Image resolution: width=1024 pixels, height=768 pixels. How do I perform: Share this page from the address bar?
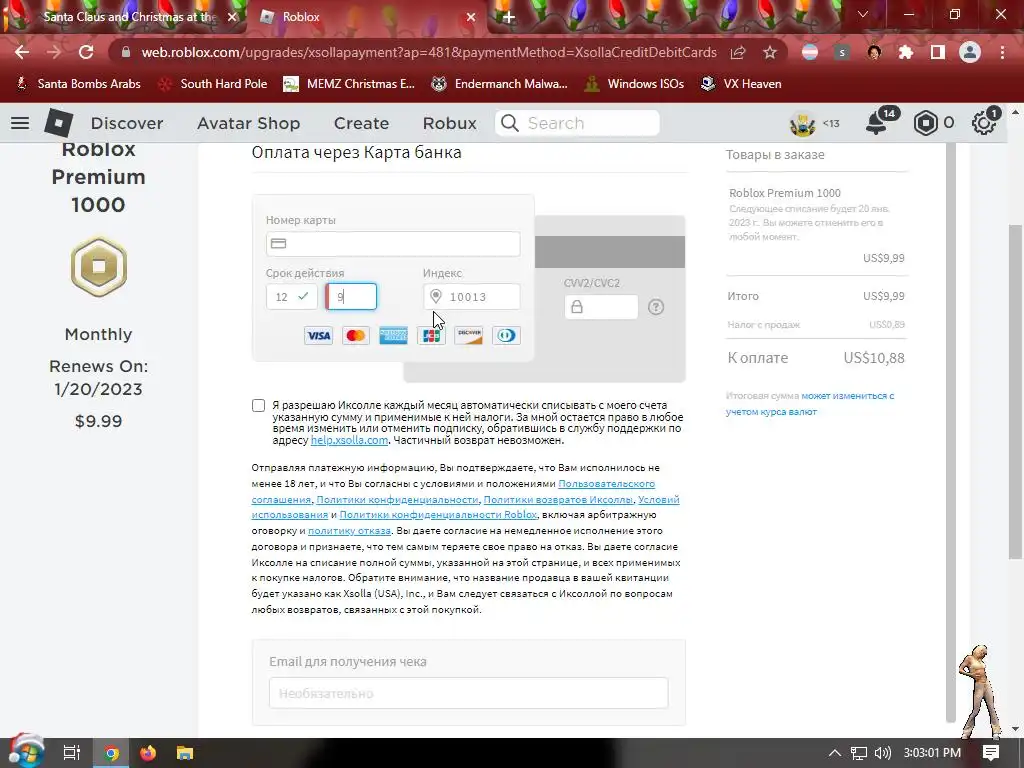pos(738,52)
